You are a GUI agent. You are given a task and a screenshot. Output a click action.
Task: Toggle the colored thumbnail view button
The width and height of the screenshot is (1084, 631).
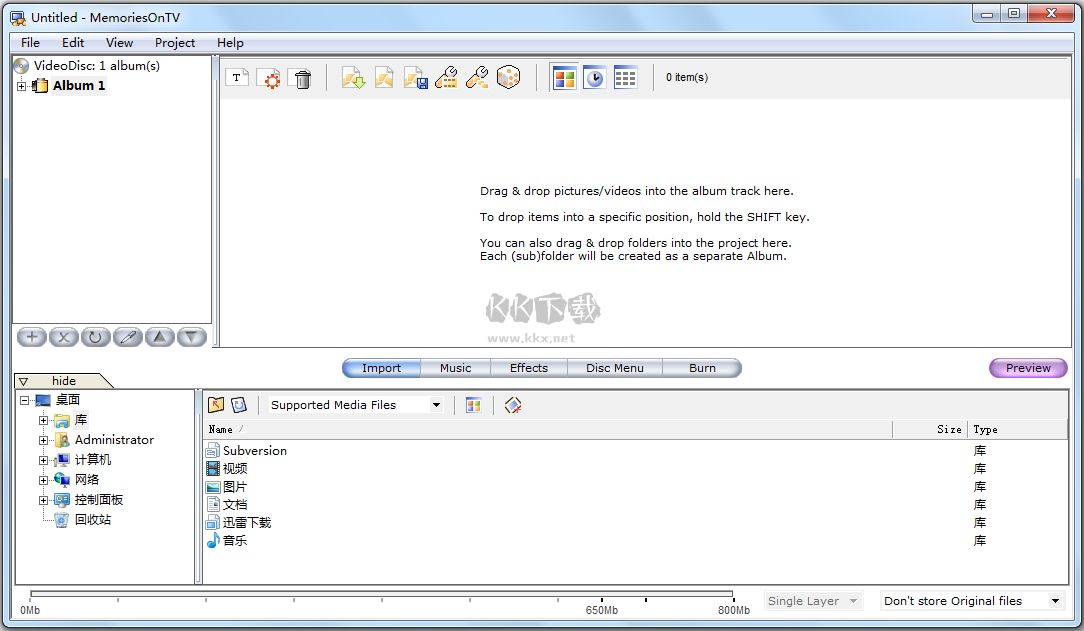(564, 78)
